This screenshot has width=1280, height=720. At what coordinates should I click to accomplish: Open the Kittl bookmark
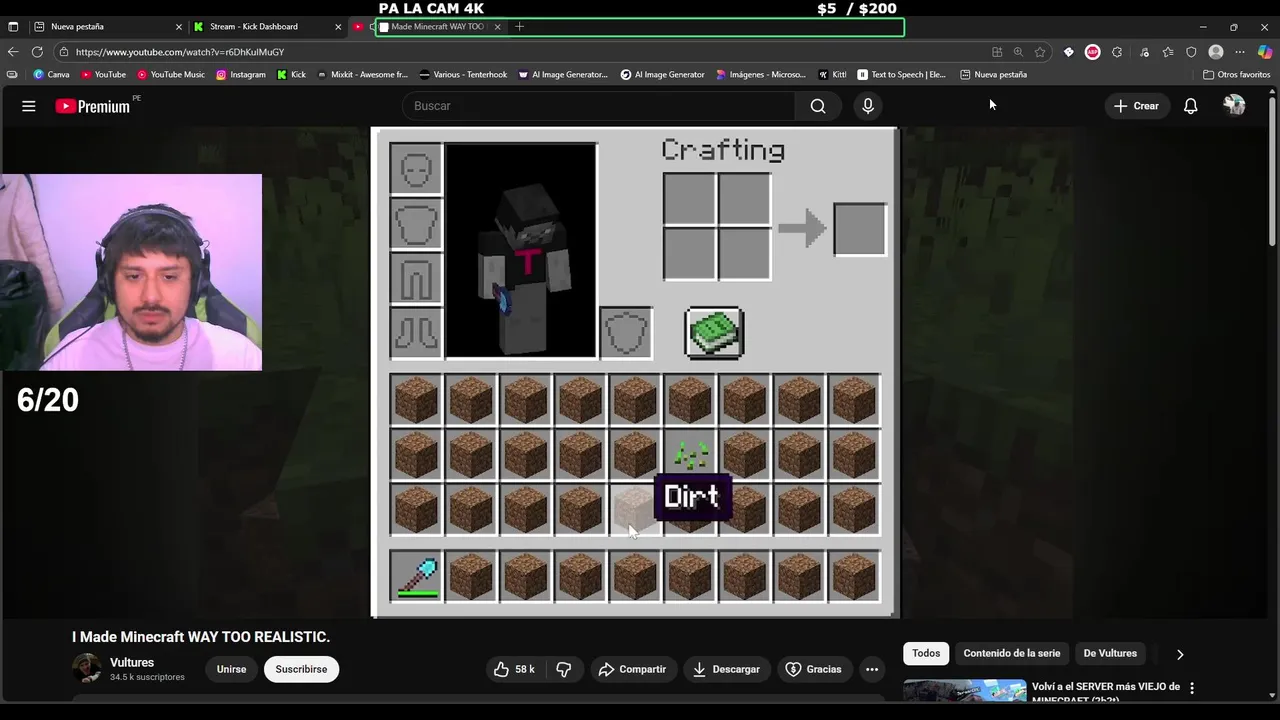coord(832,74)
